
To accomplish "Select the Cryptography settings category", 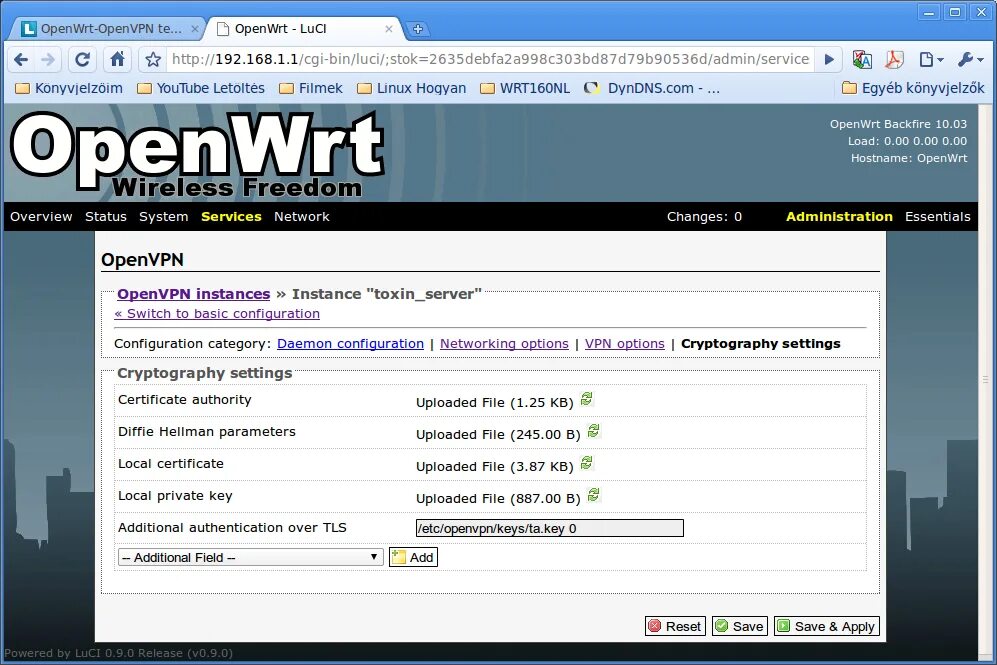I will tap(760, 344).
